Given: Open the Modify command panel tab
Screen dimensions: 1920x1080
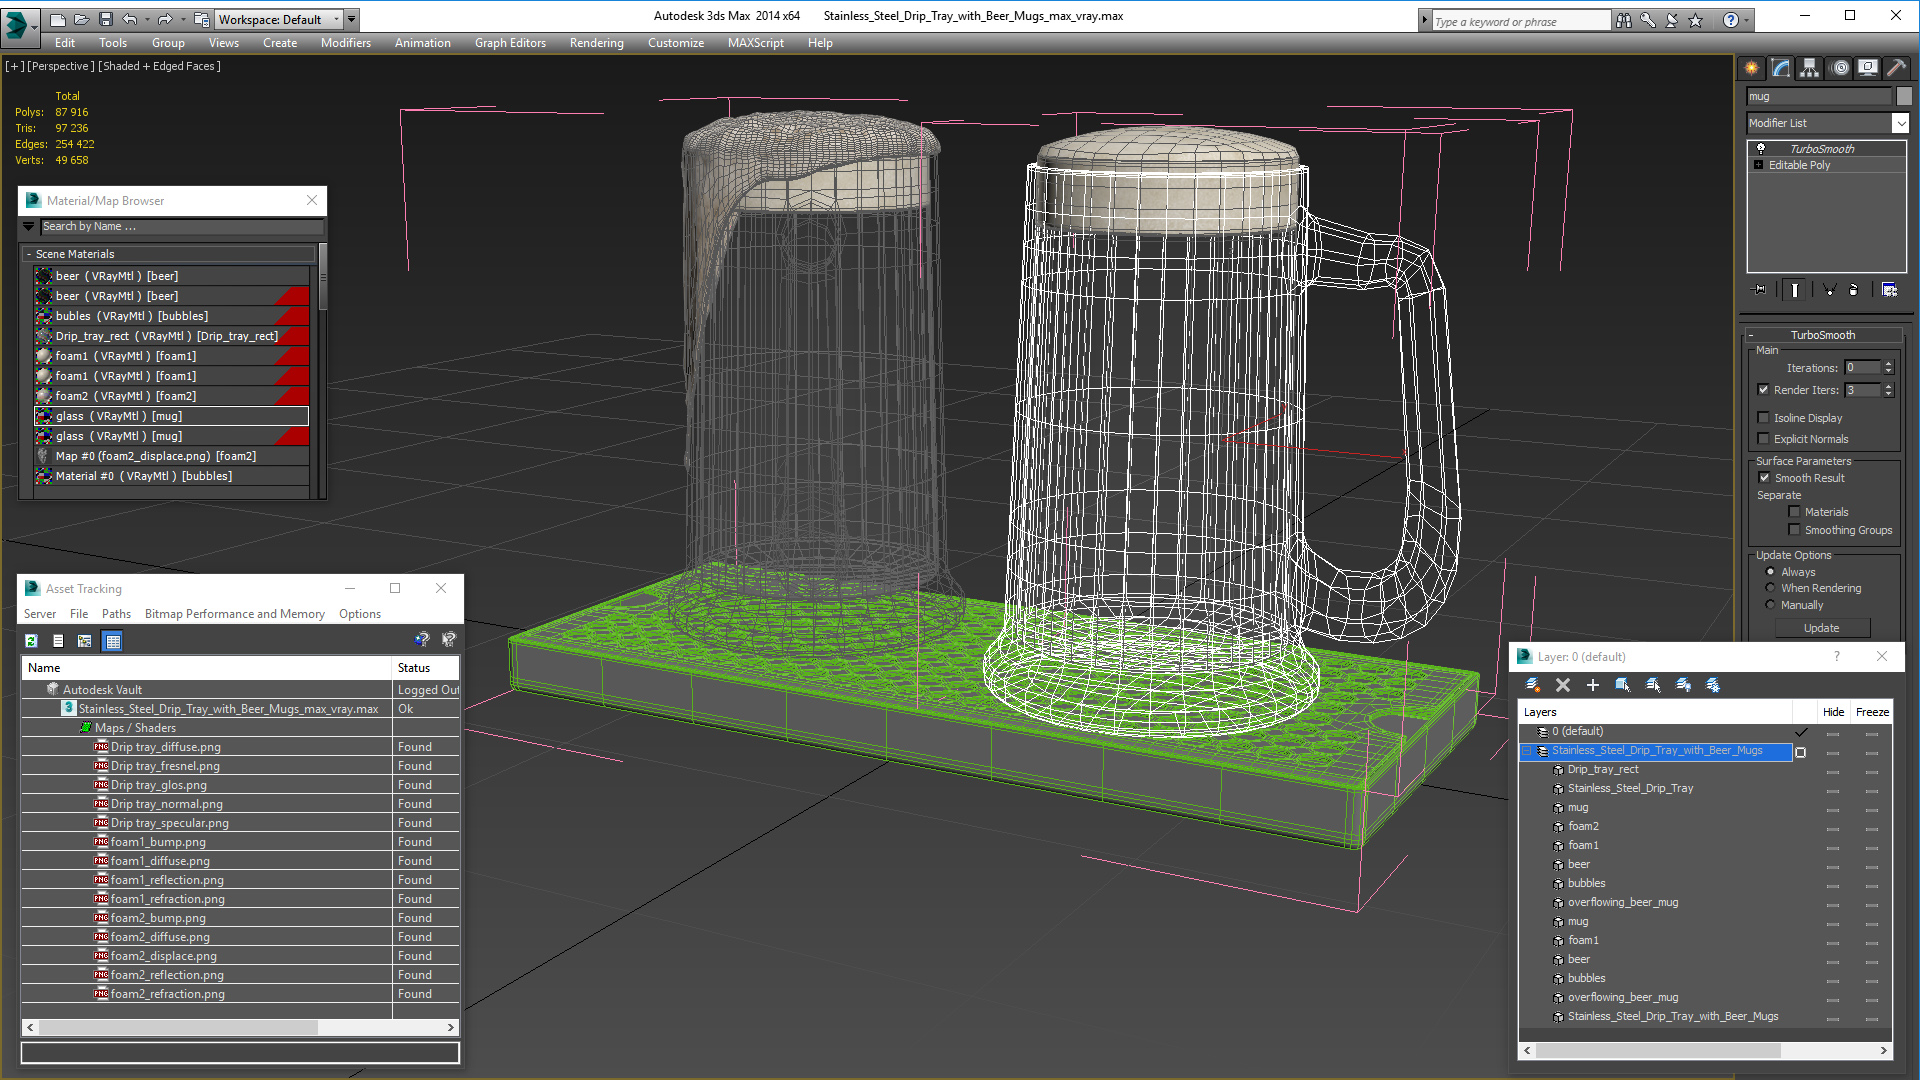Looking at the screenshot, I should click(x=1781, y=68).
